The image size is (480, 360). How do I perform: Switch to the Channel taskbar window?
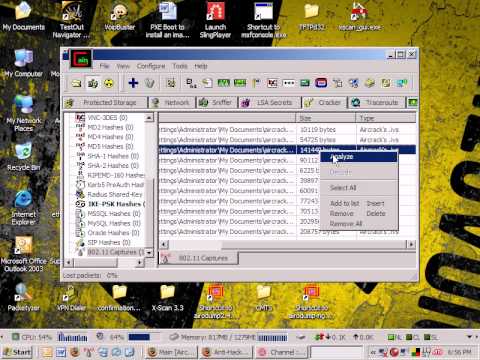coord(281,352)
